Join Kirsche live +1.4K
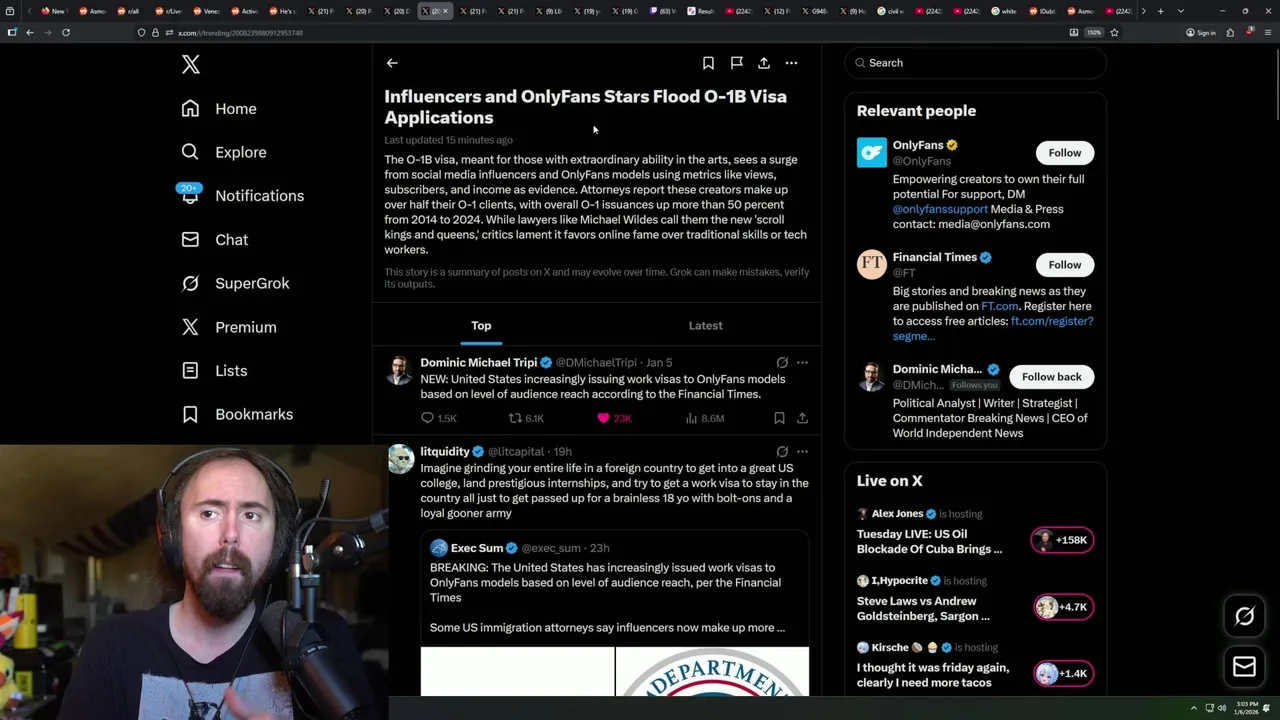This screenshot has width=1280, height=720. (x=1062, y=674)
